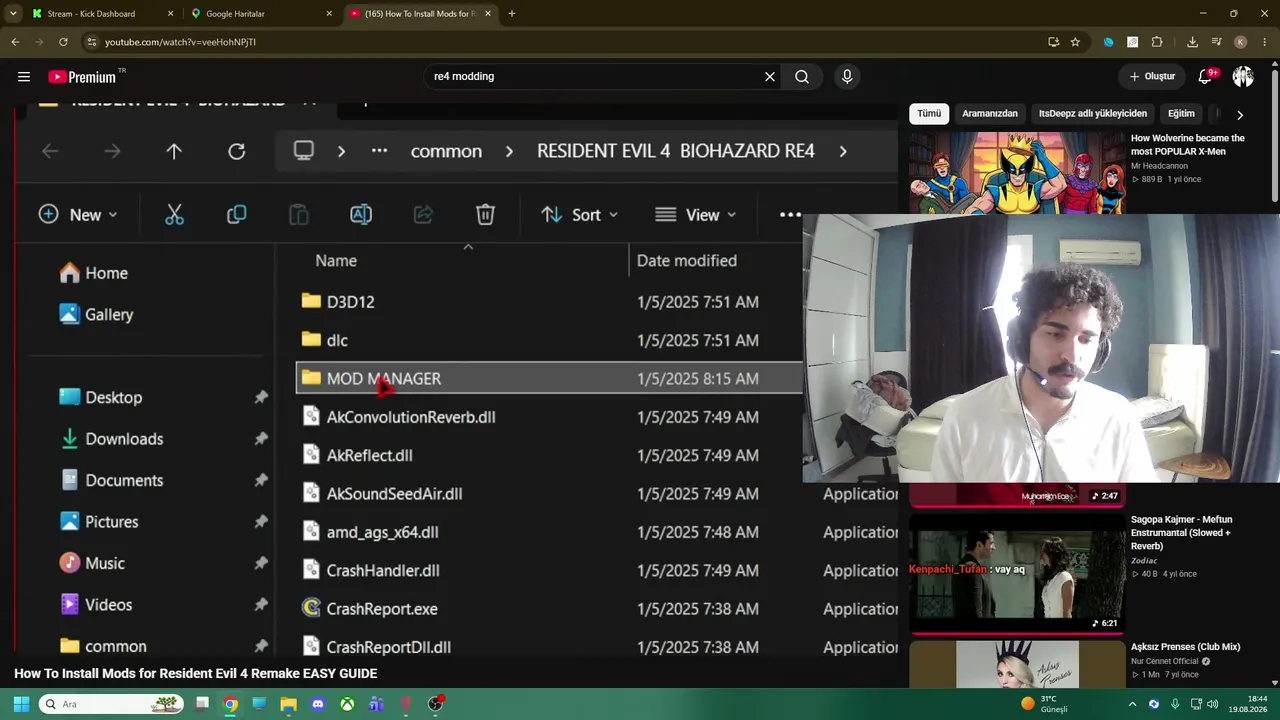Open the Sagopa Kajmer Meftun video thumbnail
Image resolution: width=1280 pixels, height=720 pixels.
point(1017,574)
